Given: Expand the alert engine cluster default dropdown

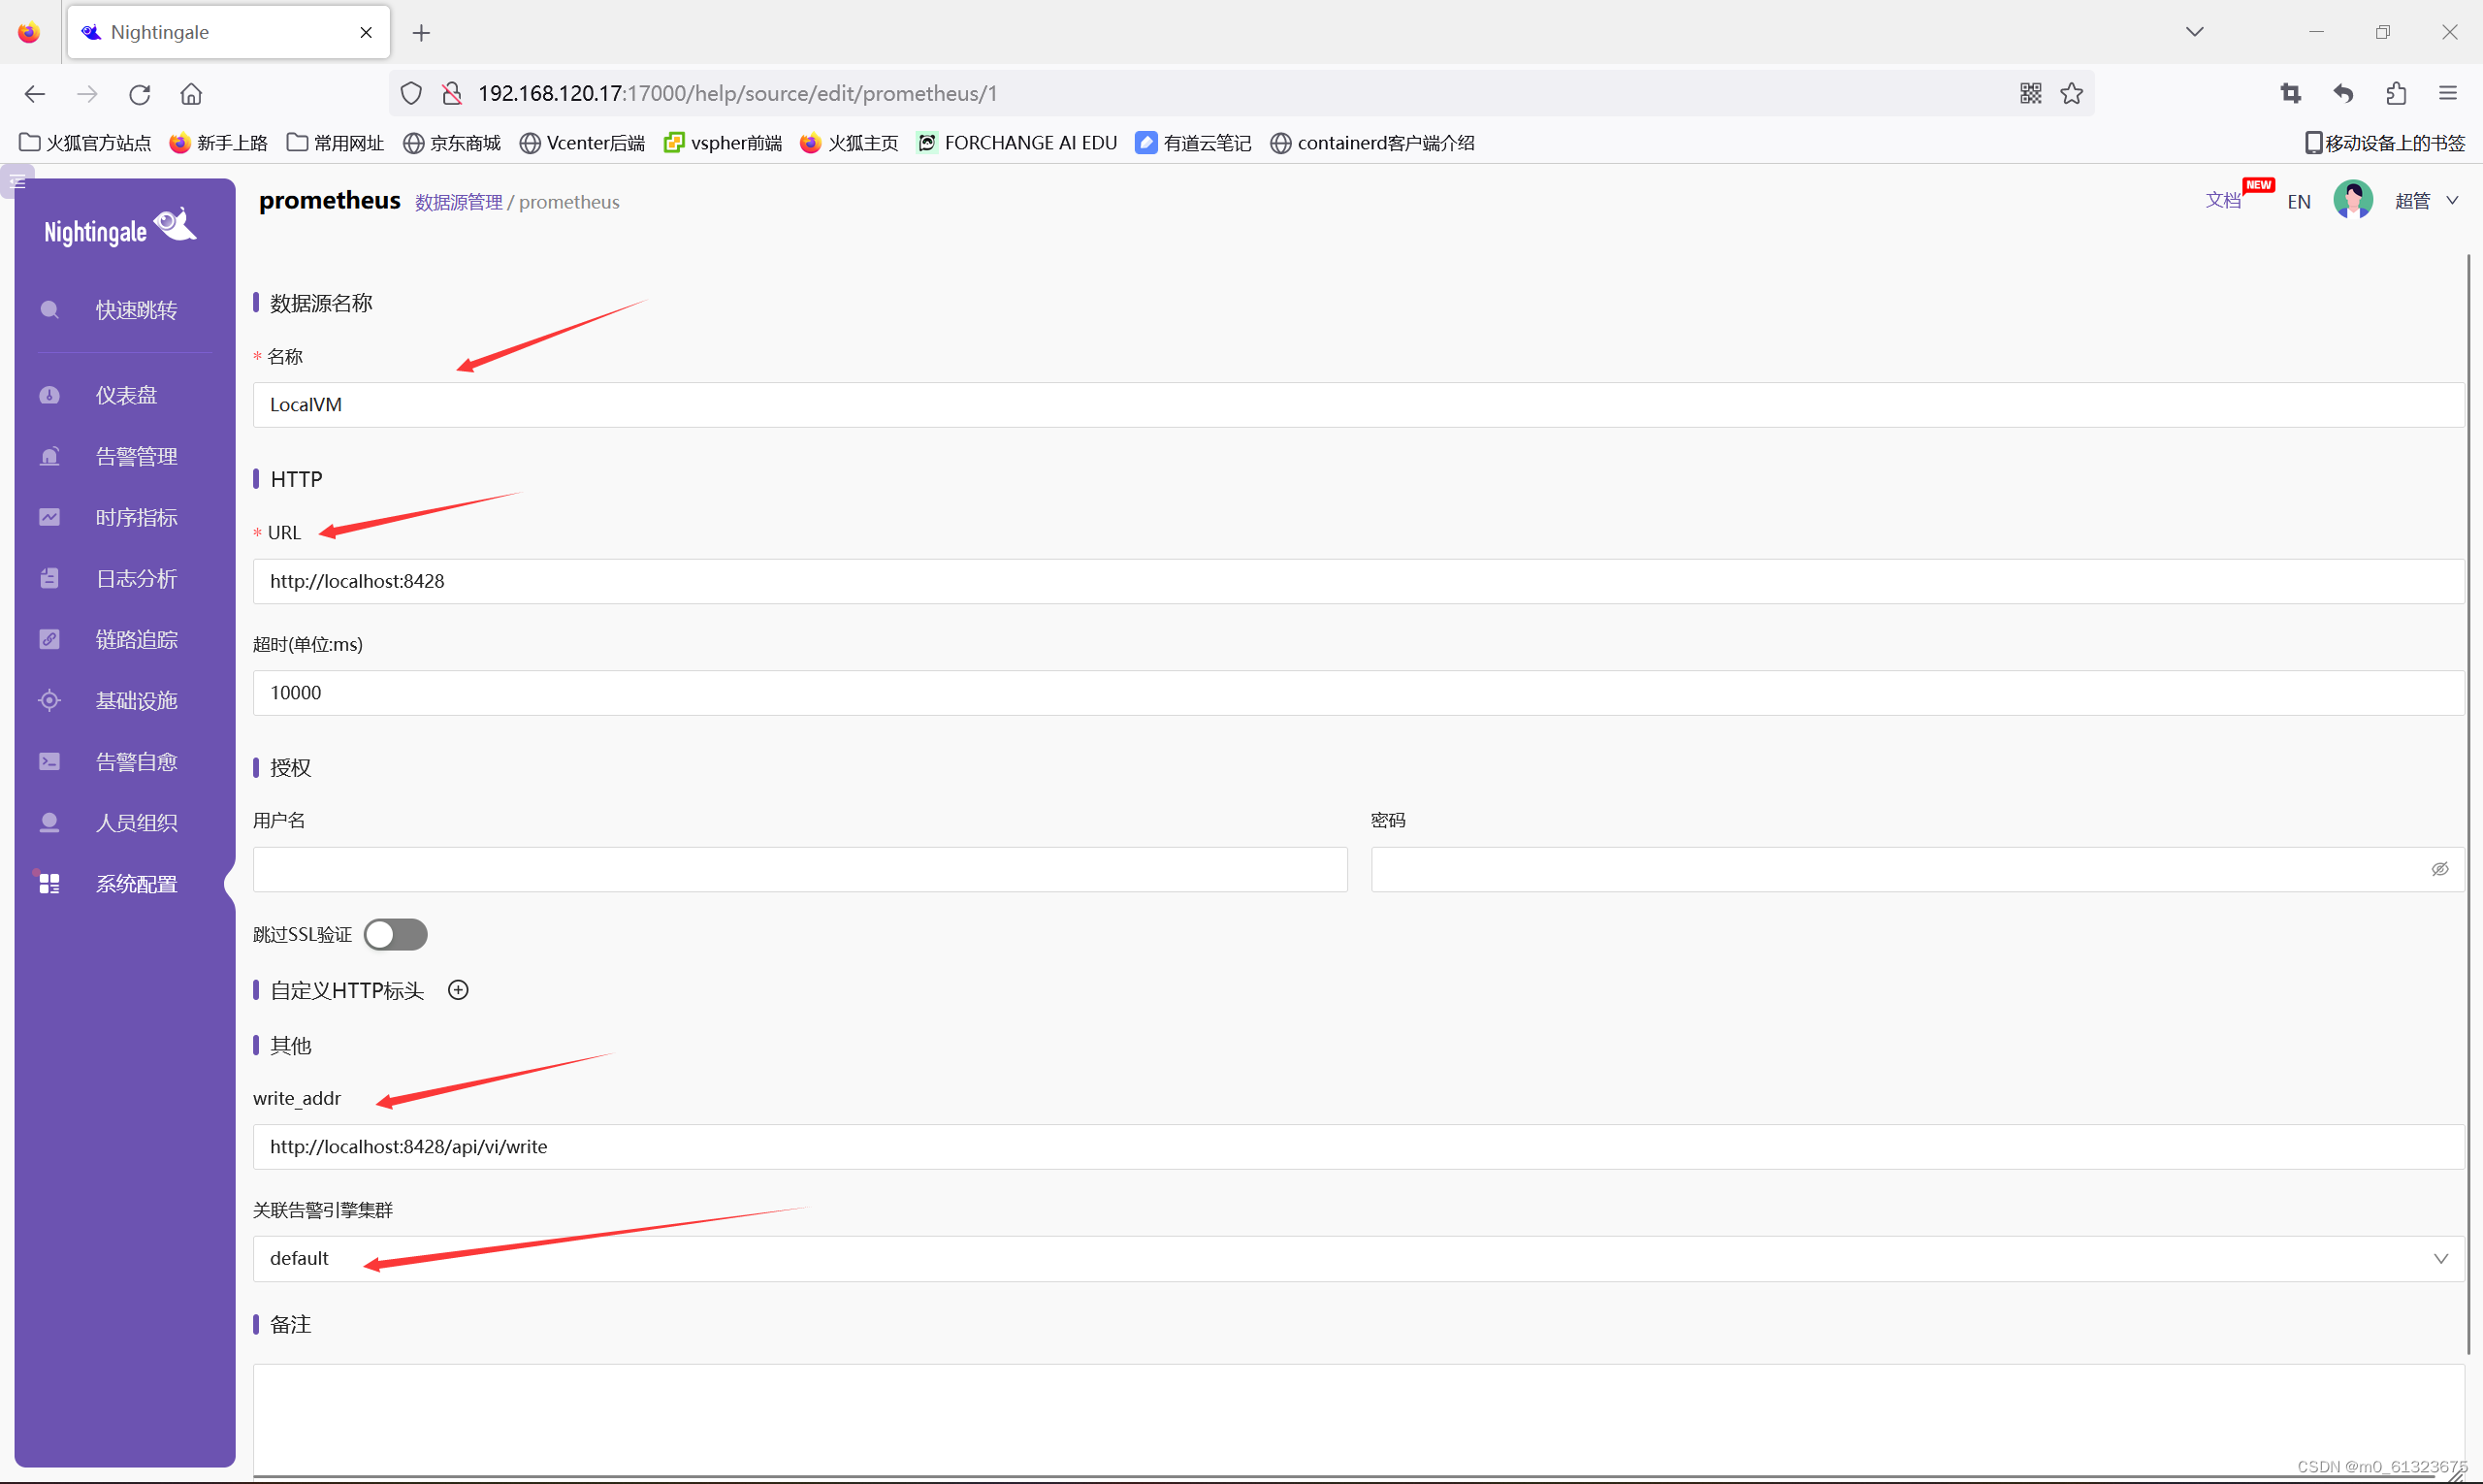Looking at the screenshot, I should pos(1357,1258).
